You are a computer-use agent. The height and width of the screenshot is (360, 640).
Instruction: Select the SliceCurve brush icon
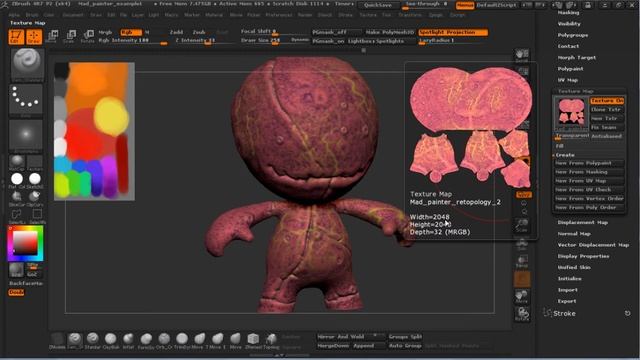17,198
